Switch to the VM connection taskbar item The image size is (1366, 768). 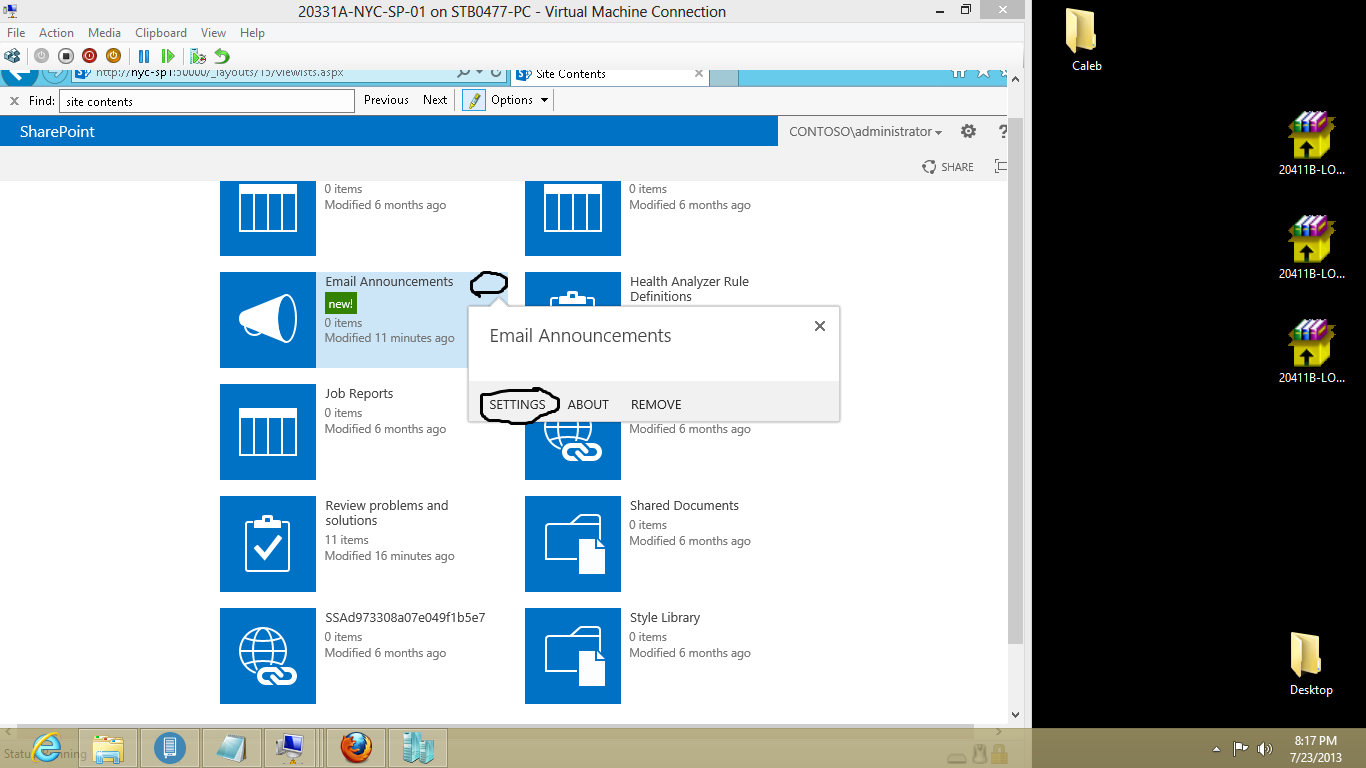tap(292, 747)
